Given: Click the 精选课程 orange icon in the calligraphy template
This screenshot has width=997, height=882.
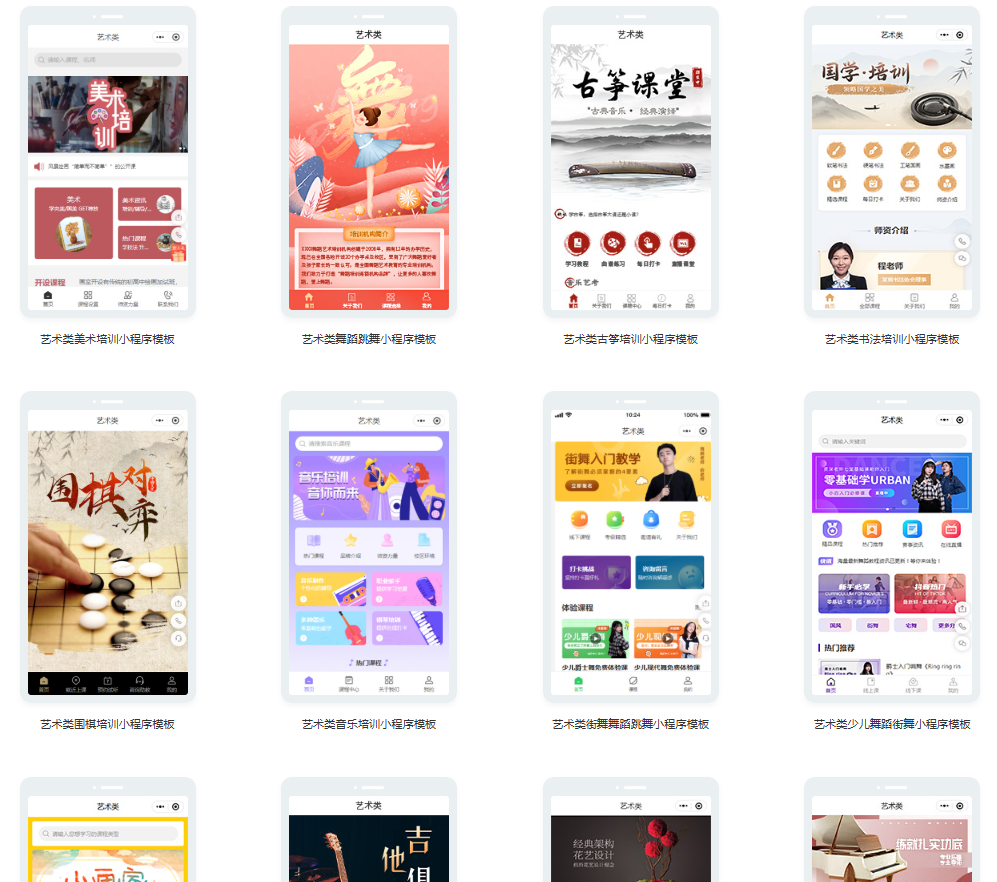Looking at the screenshot, I should pos(835,184).
